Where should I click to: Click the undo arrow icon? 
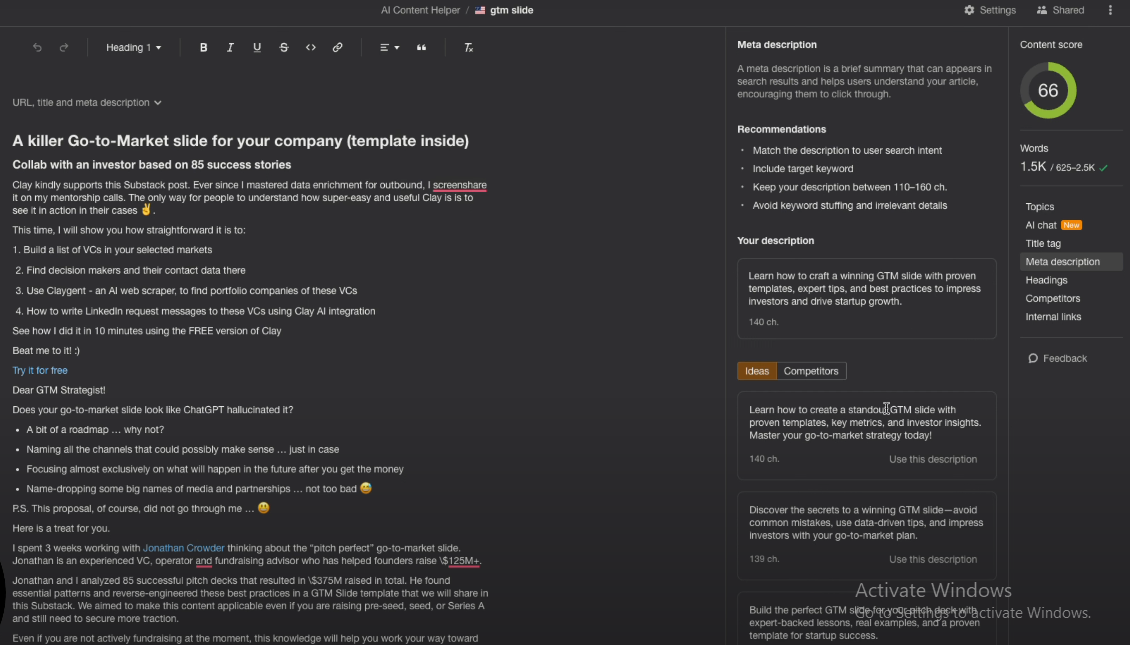coord(37,48)
